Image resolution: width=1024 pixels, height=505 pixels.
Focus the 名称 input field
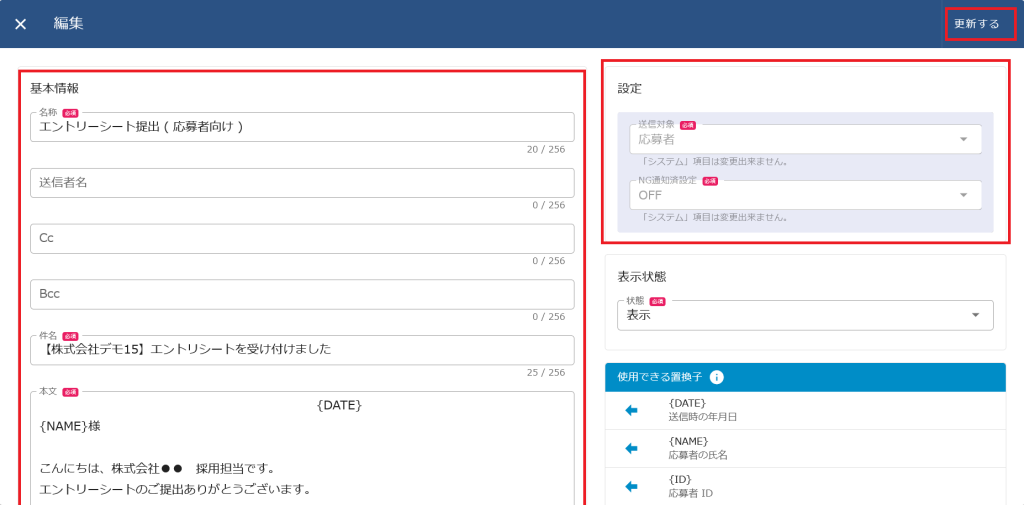[x=301, y=127]
